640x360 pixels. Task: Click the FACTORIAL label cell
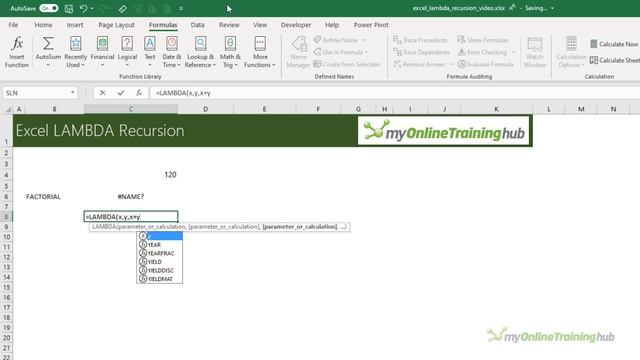54,197
